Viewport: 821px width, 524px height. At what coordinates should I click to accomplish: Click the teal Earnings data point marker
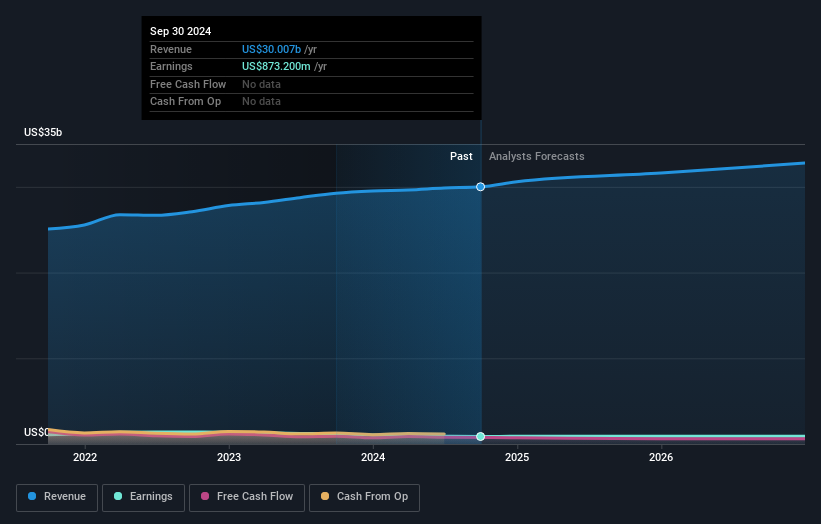click(x=480, y=437)
